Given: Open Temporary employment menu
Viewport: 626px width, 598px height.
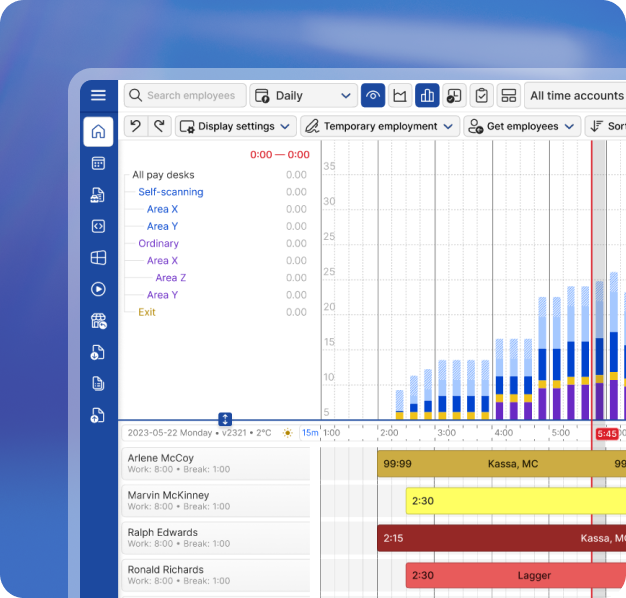Looking at the screenshot, I should pos(379,126).
